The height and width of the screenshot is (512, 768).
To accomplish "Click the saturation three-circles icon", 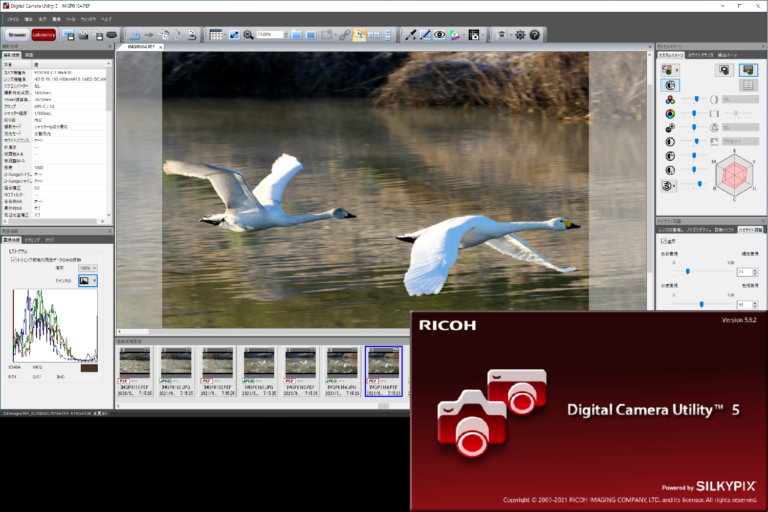I will coord(670,100).
